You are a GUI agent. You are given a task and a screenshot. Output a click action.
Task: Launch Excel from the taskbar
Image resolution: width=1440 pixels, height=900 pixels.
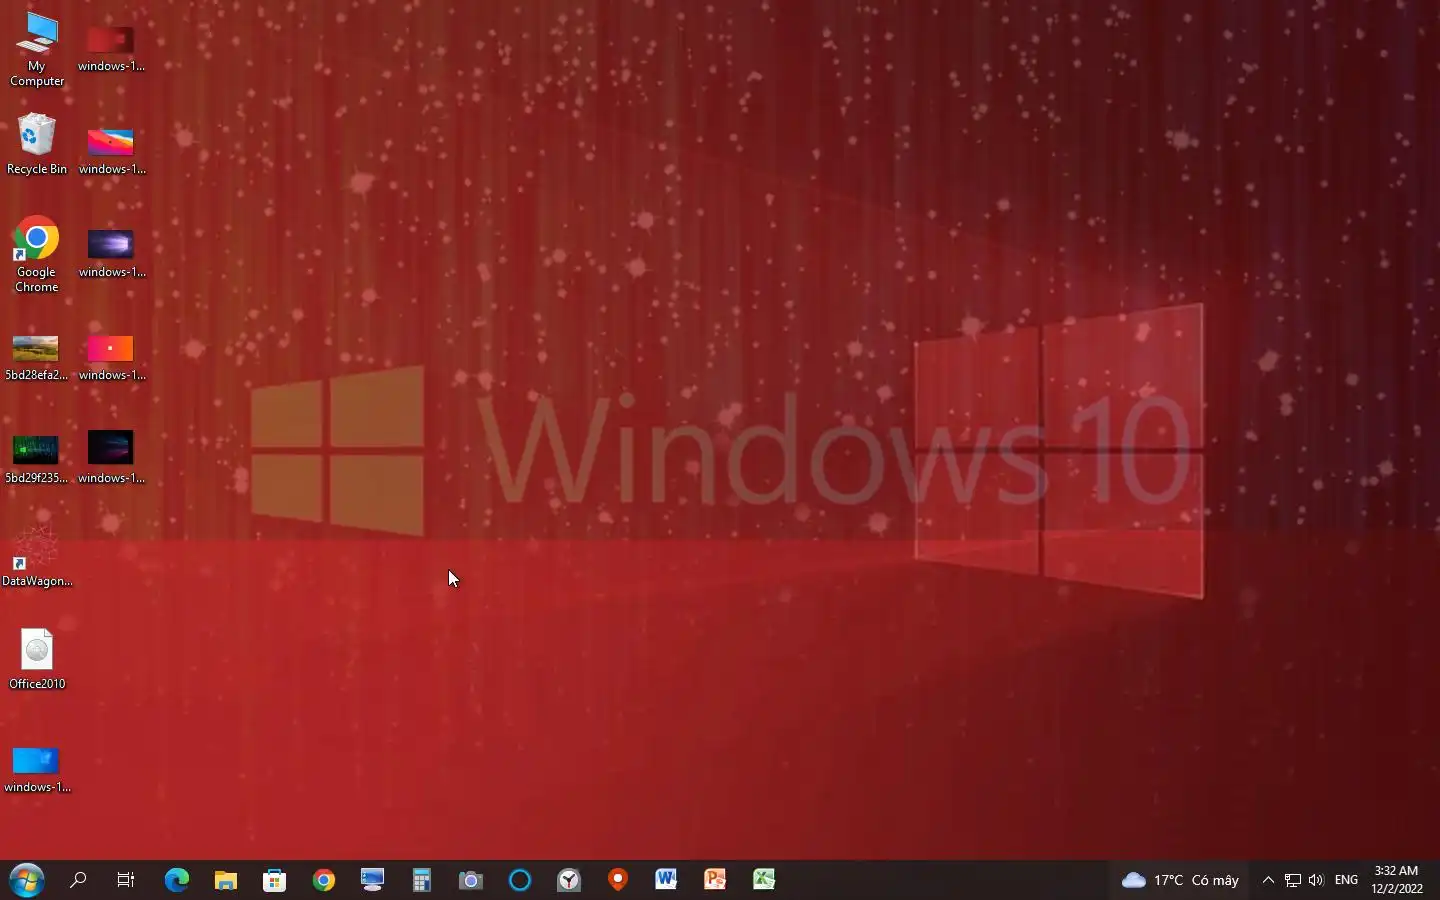pyautogui.click(x=765, y=880)
